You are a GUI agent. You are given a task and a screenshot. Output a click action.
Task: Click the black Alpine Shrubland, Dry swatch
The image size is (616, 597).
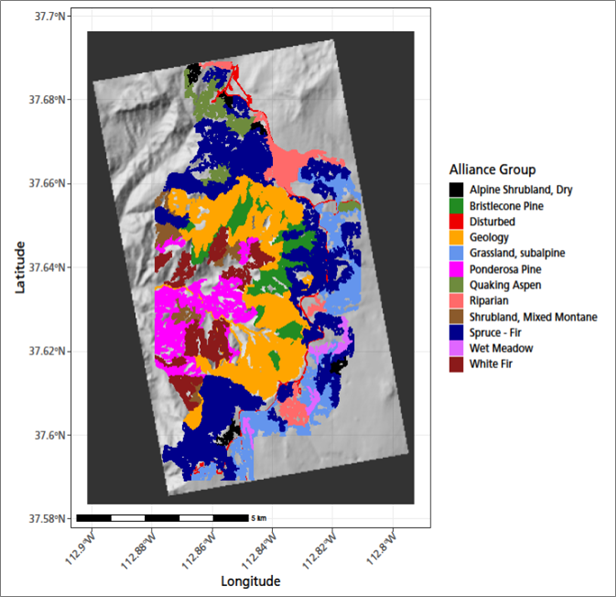456,190
